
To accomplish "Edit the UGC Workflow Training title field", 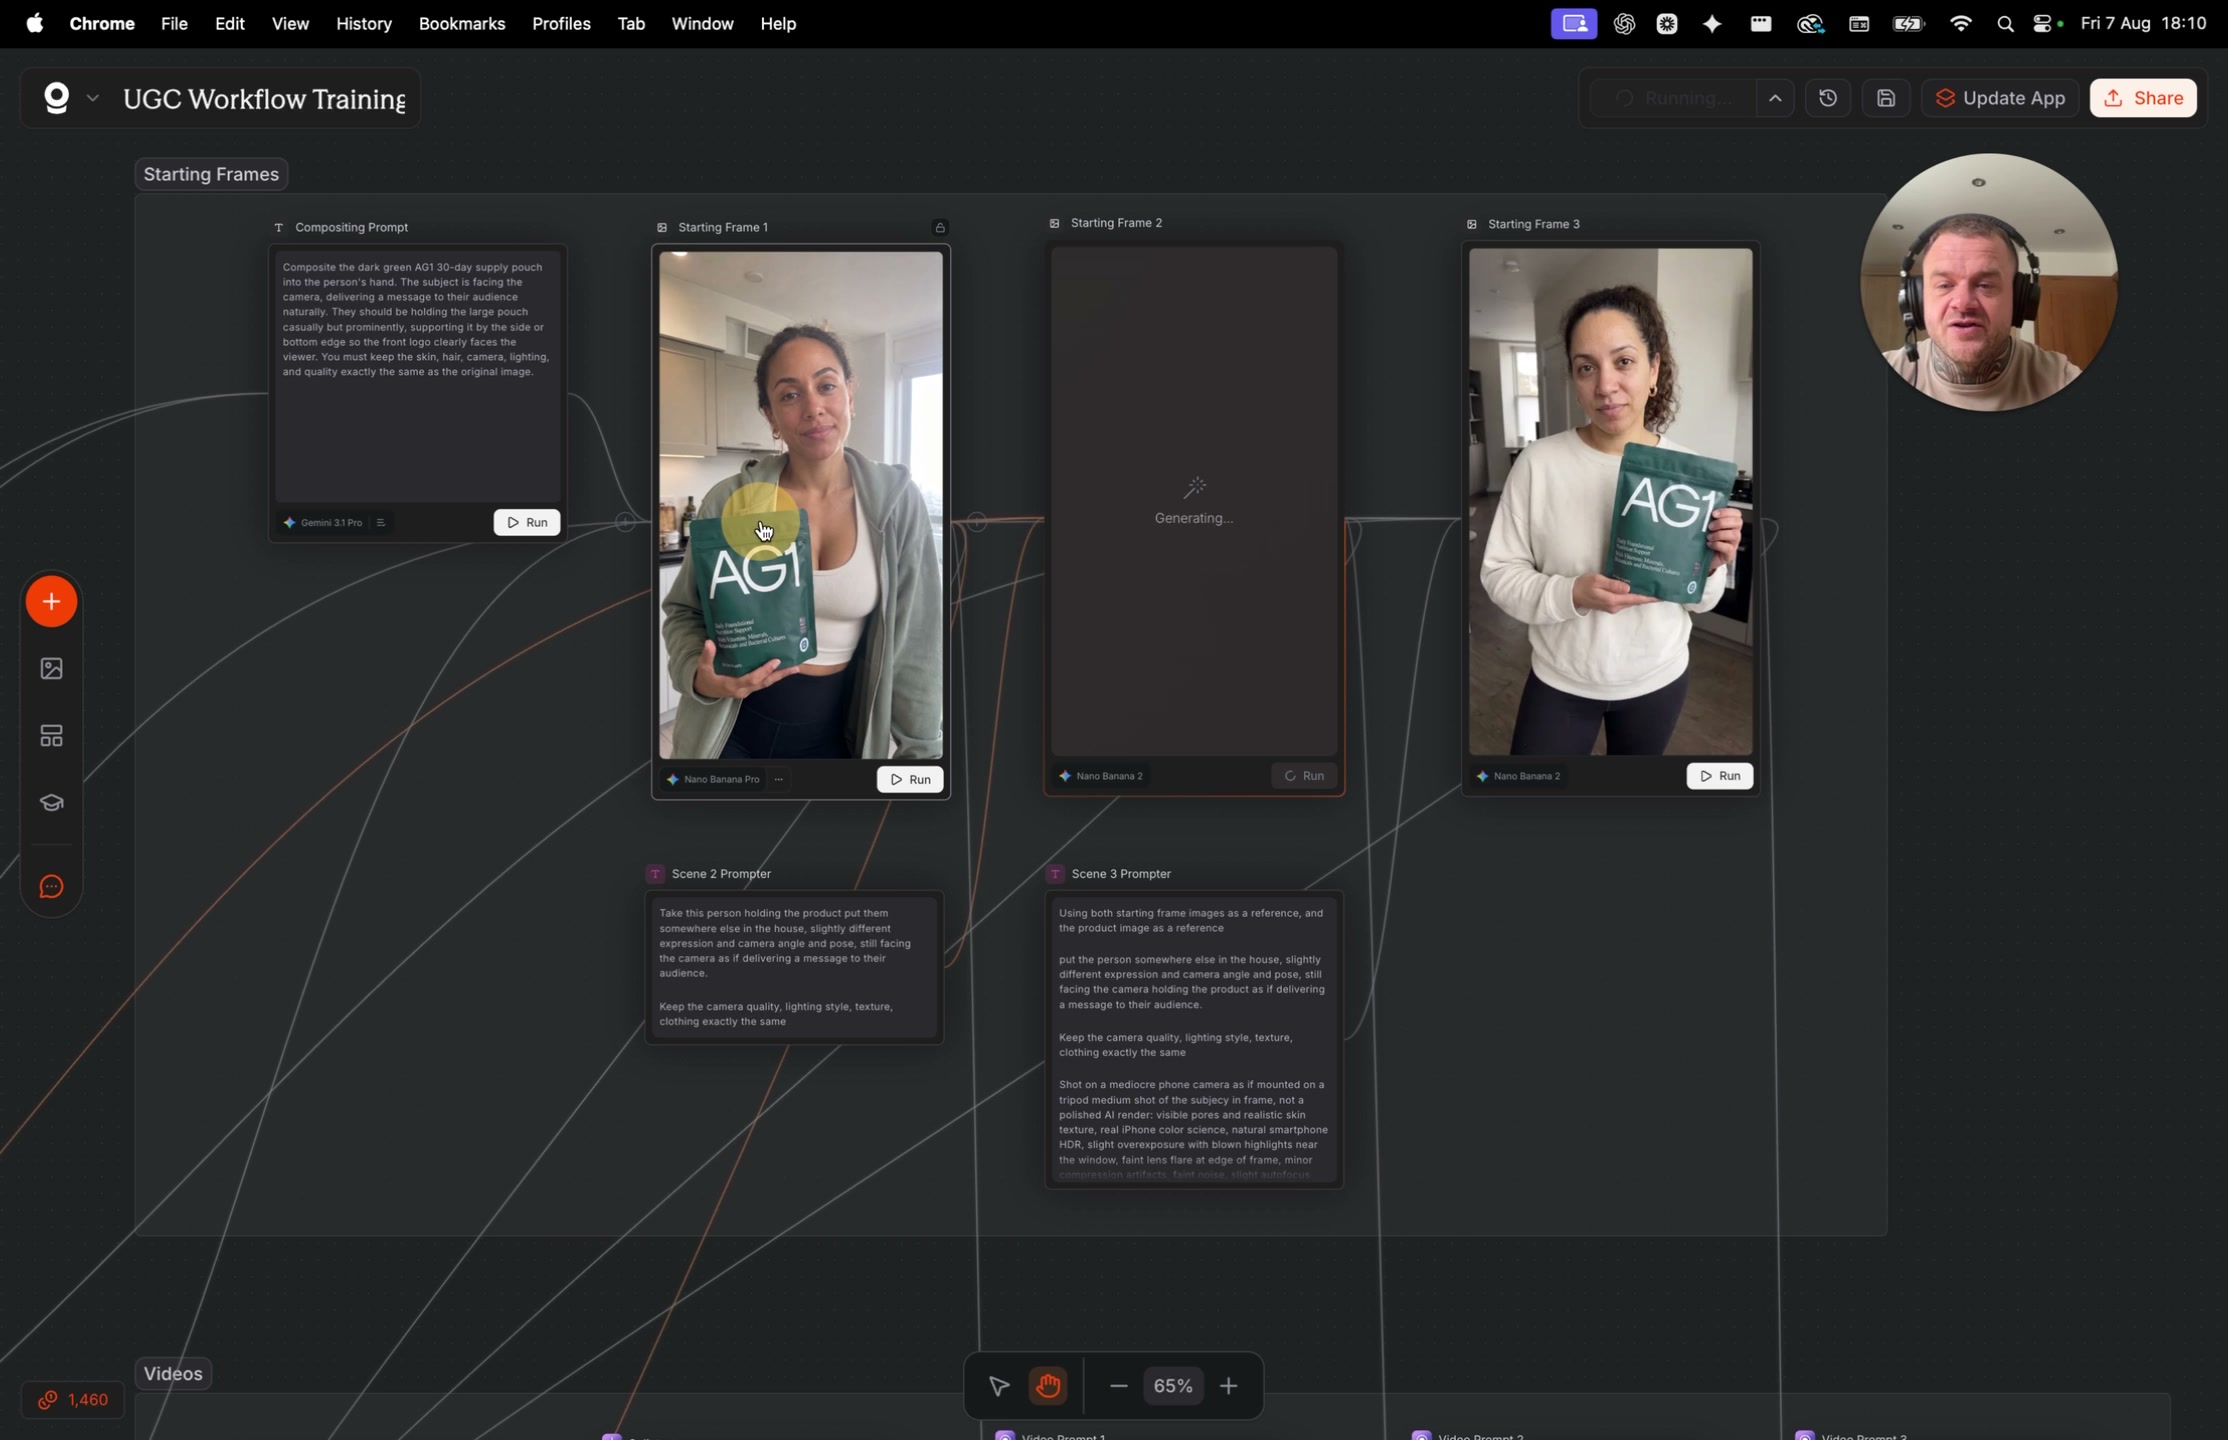I will (264, 99).
